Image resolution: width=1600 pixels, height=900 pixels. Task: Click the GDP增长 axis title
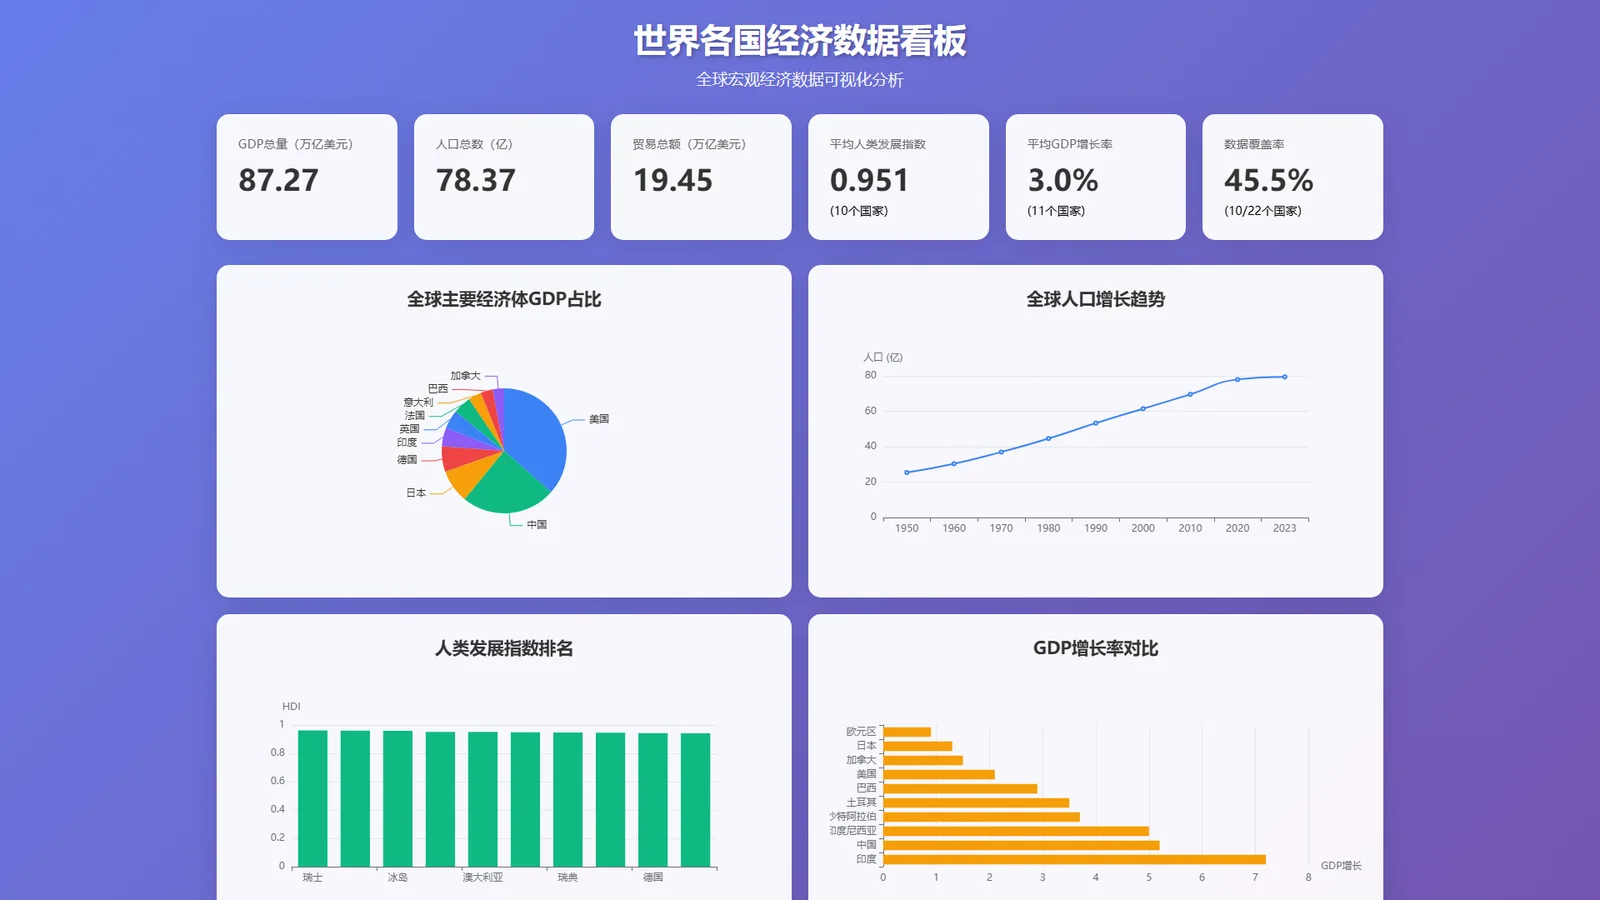1341,866
